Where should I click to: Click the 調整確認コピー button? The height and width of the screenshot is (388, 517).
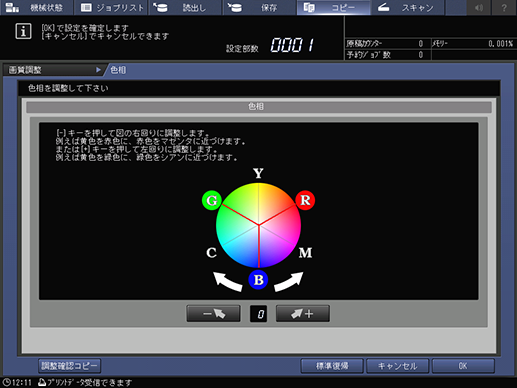point(70,366)
